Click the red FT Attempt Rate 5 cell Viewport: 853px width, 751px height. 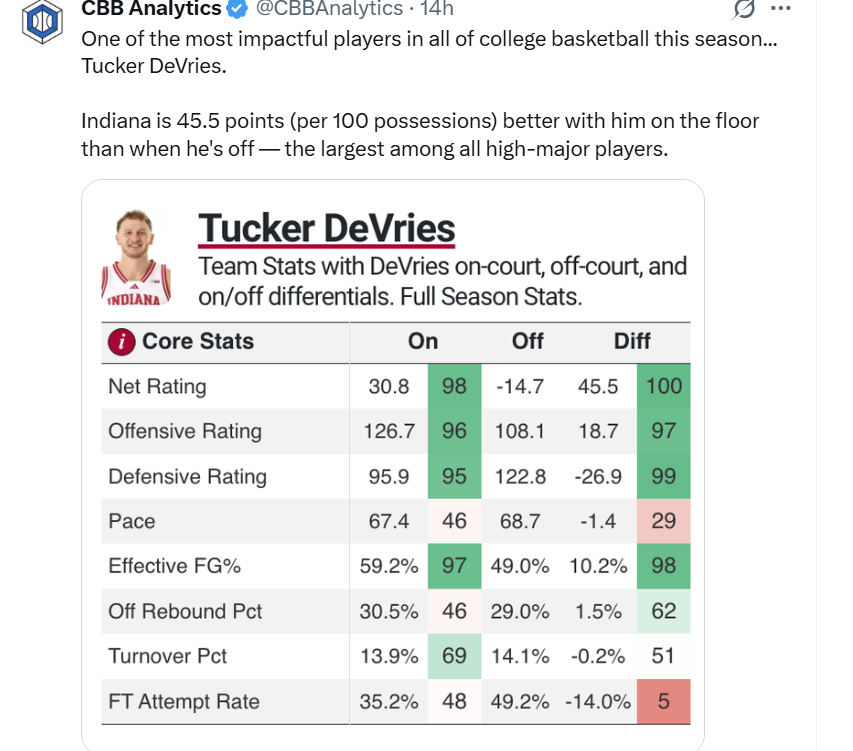[664, 701]
